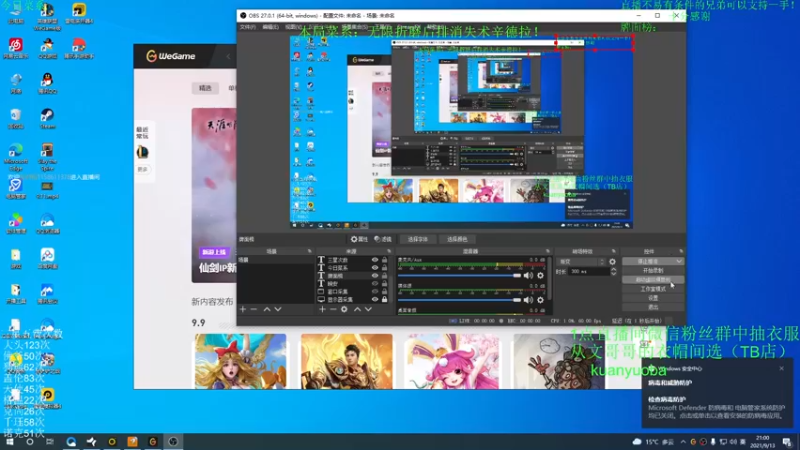The image size is (800, 450).
Task: Click the WeGame logo in the WeGame window
Action: (171, 56)
